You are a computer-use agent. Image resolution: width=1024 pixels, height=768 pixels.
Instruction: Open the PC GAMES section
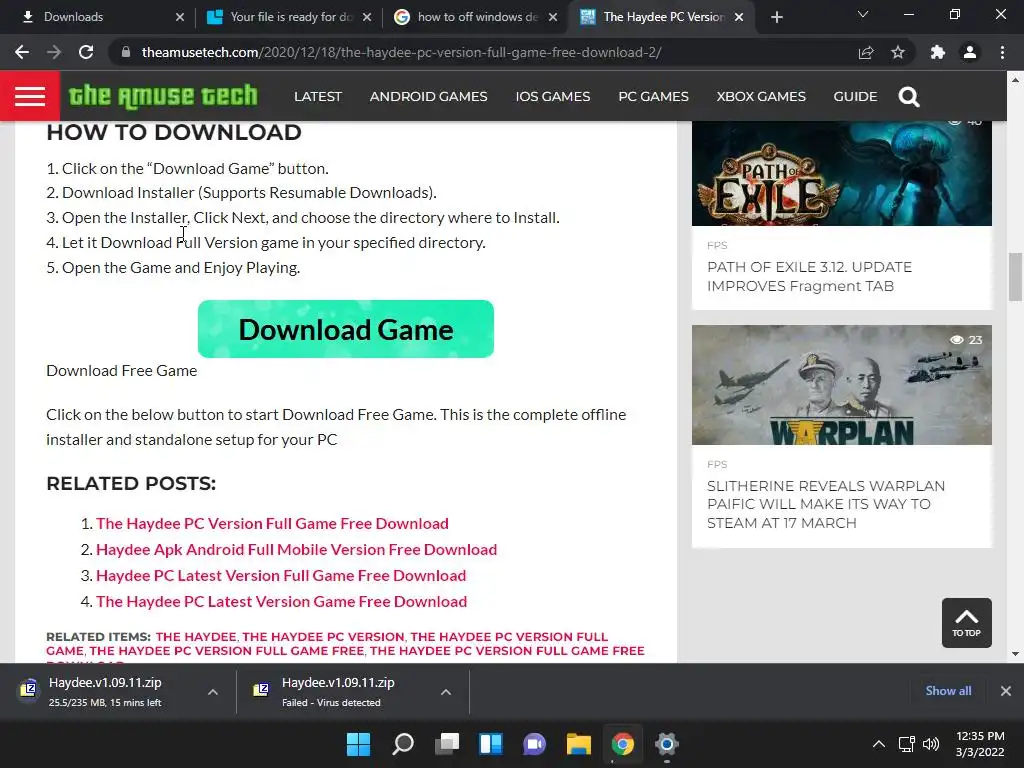[653, 97]
